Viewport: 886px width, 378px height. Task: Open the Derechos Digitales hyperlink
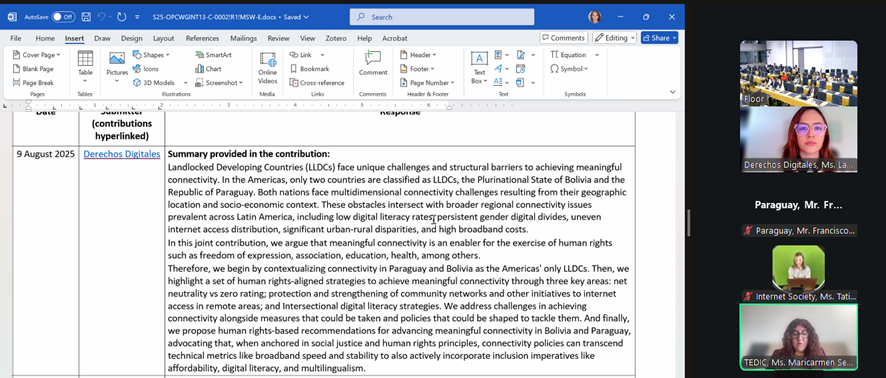121,154
